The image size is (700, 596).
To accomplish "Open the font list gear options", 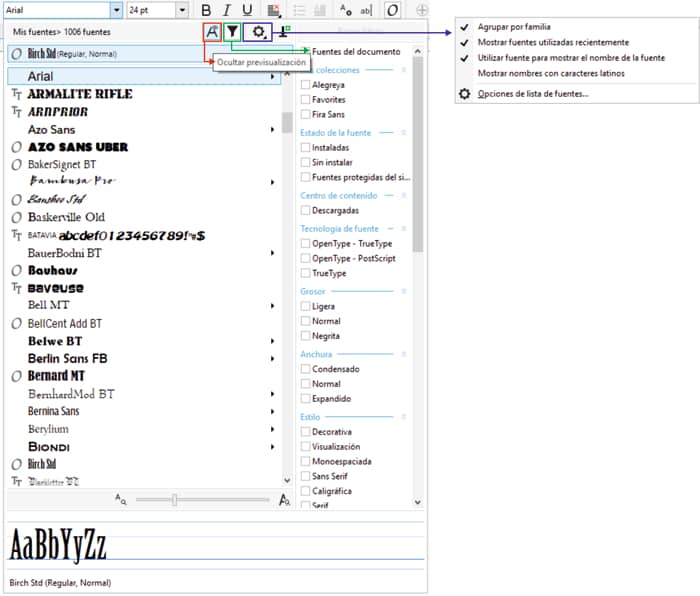I will coord(260,32).
